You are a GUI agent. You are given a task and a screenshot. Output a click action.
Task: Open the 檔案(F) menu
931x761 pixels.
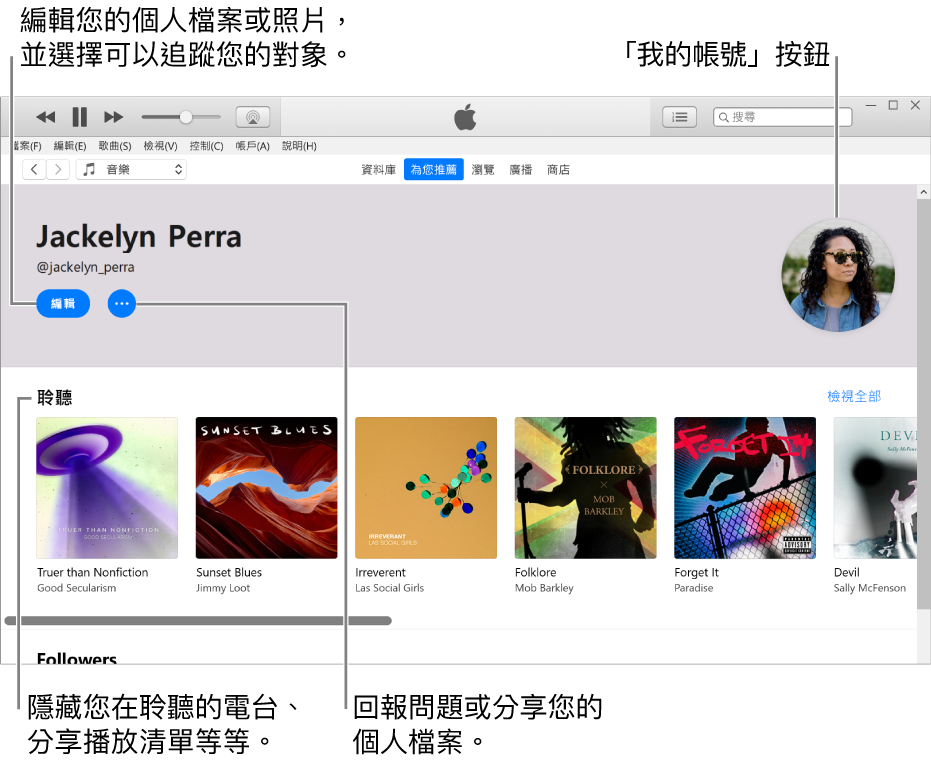coord(26,146)
